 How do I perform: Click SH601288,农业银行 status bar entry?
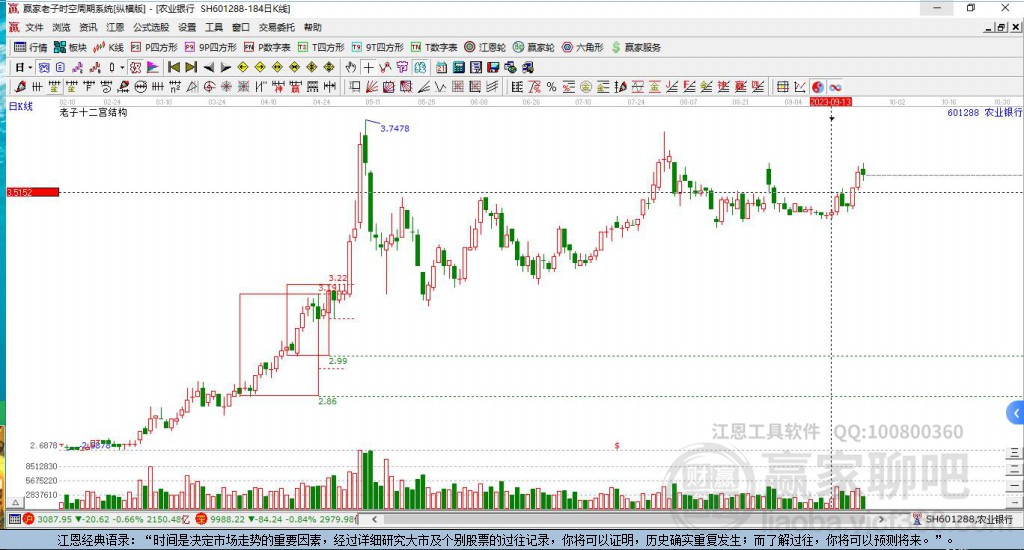point(961,519)
